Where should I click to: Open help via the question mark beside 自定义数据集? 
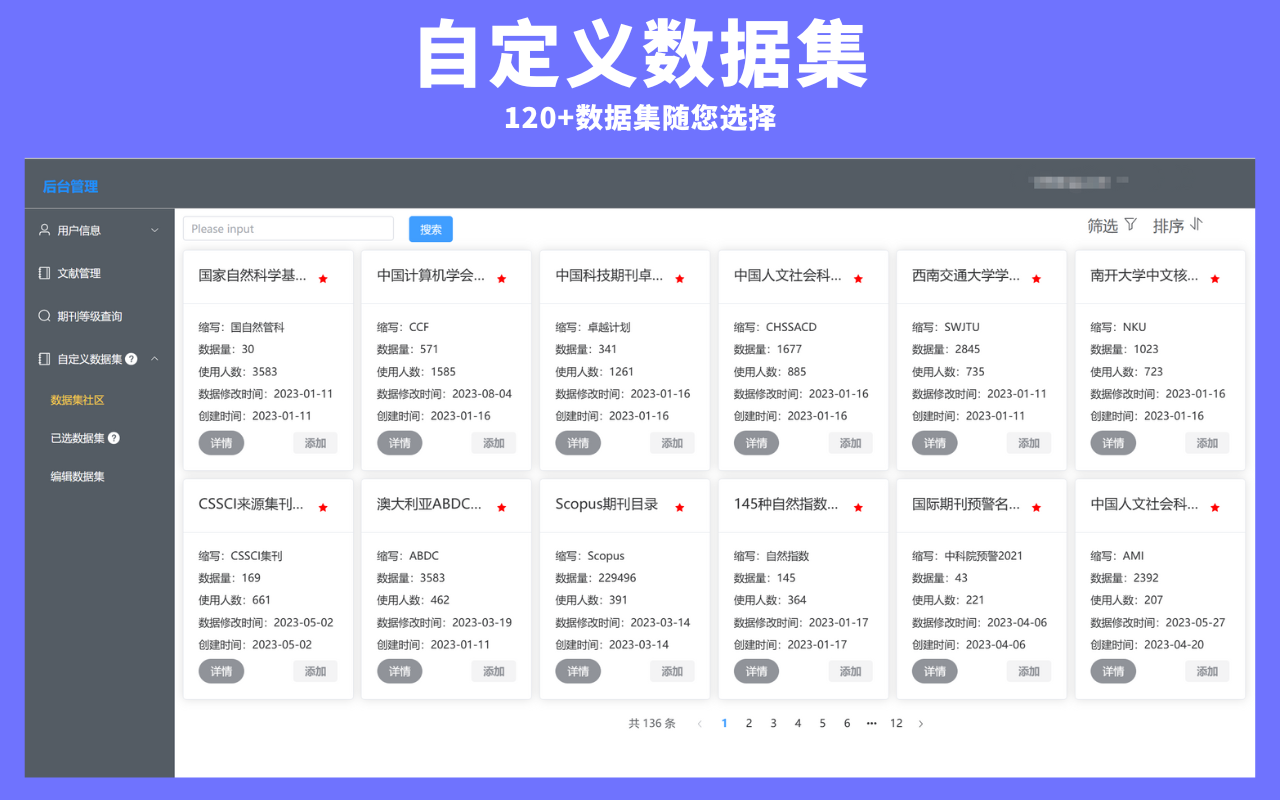[x=132, y=358]
